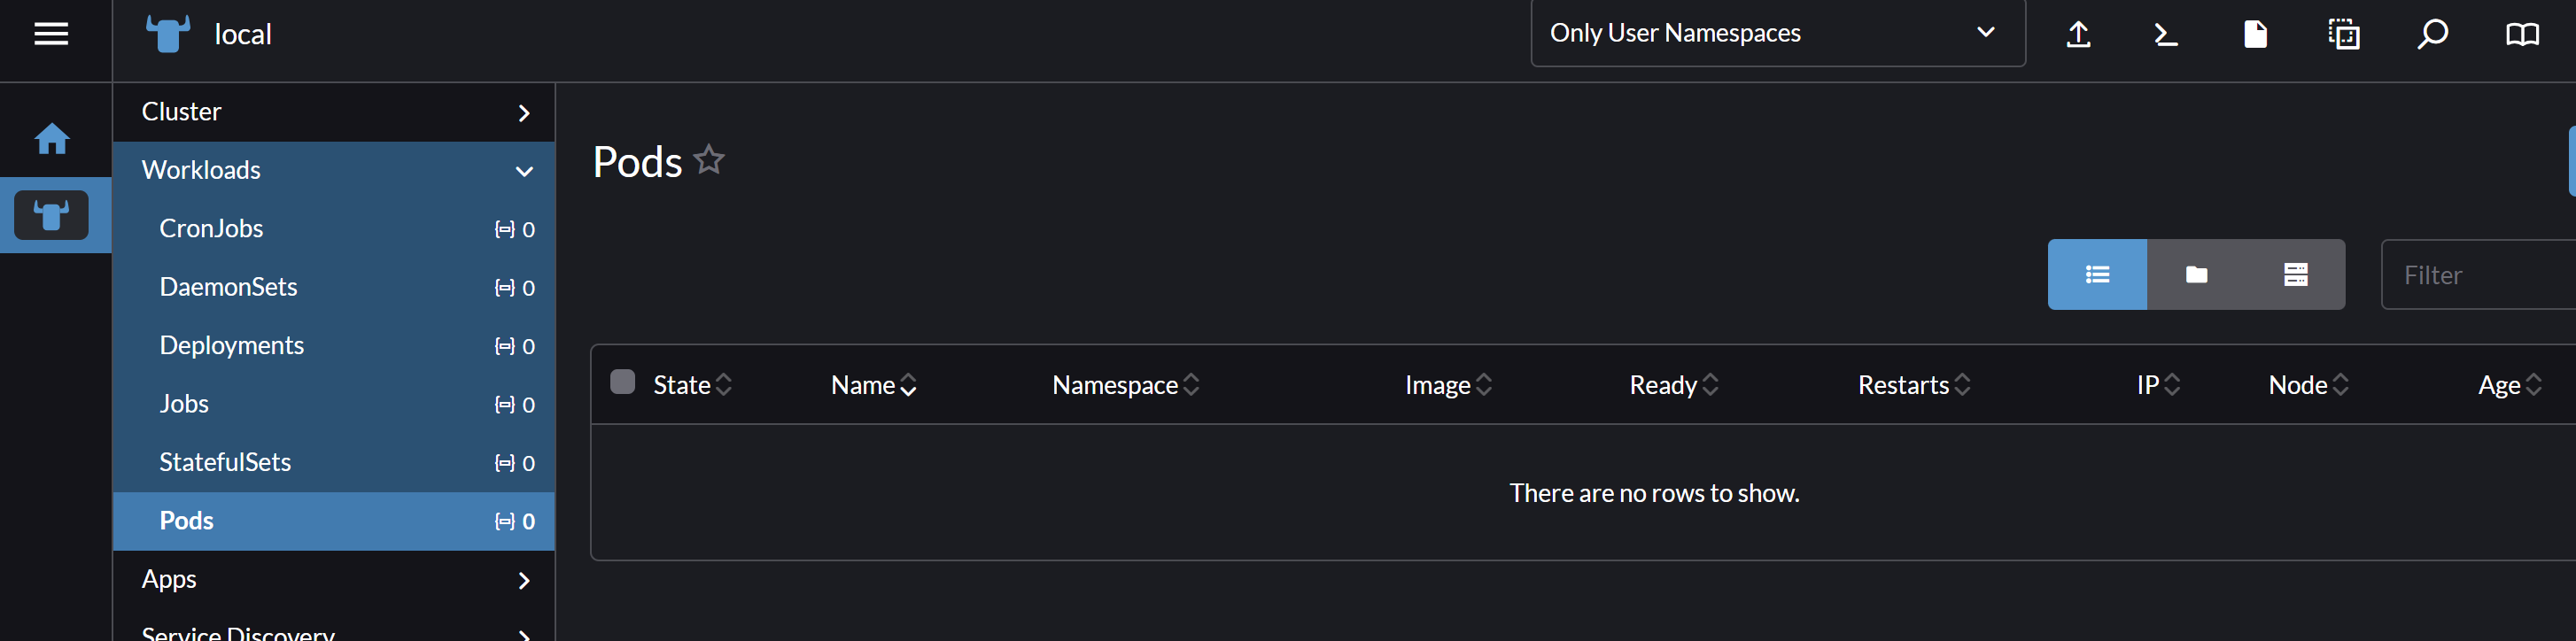Download the KubeConfig file icon
Screen dimensions: 2576x641
pyautogui.click(x=2255, y=34)
